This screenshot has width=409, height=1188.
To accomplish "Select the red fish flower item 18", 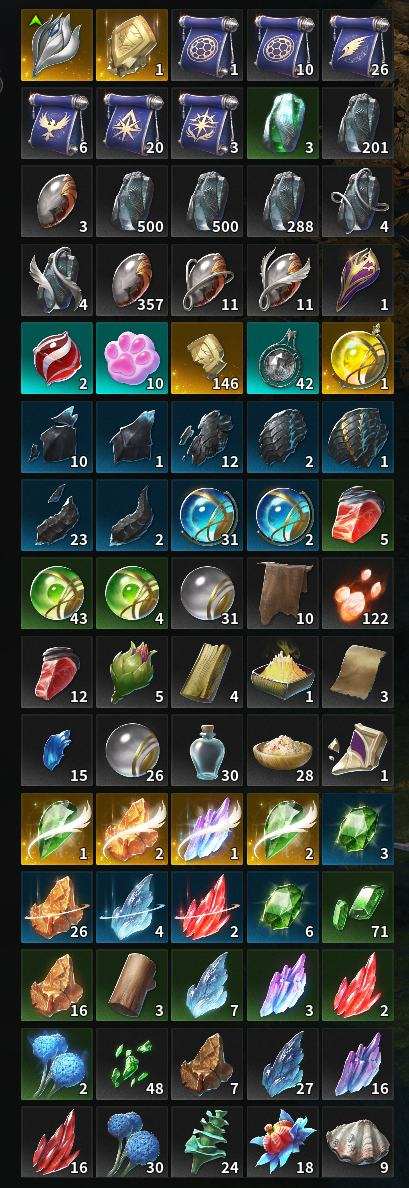I will coord(282,1143).
